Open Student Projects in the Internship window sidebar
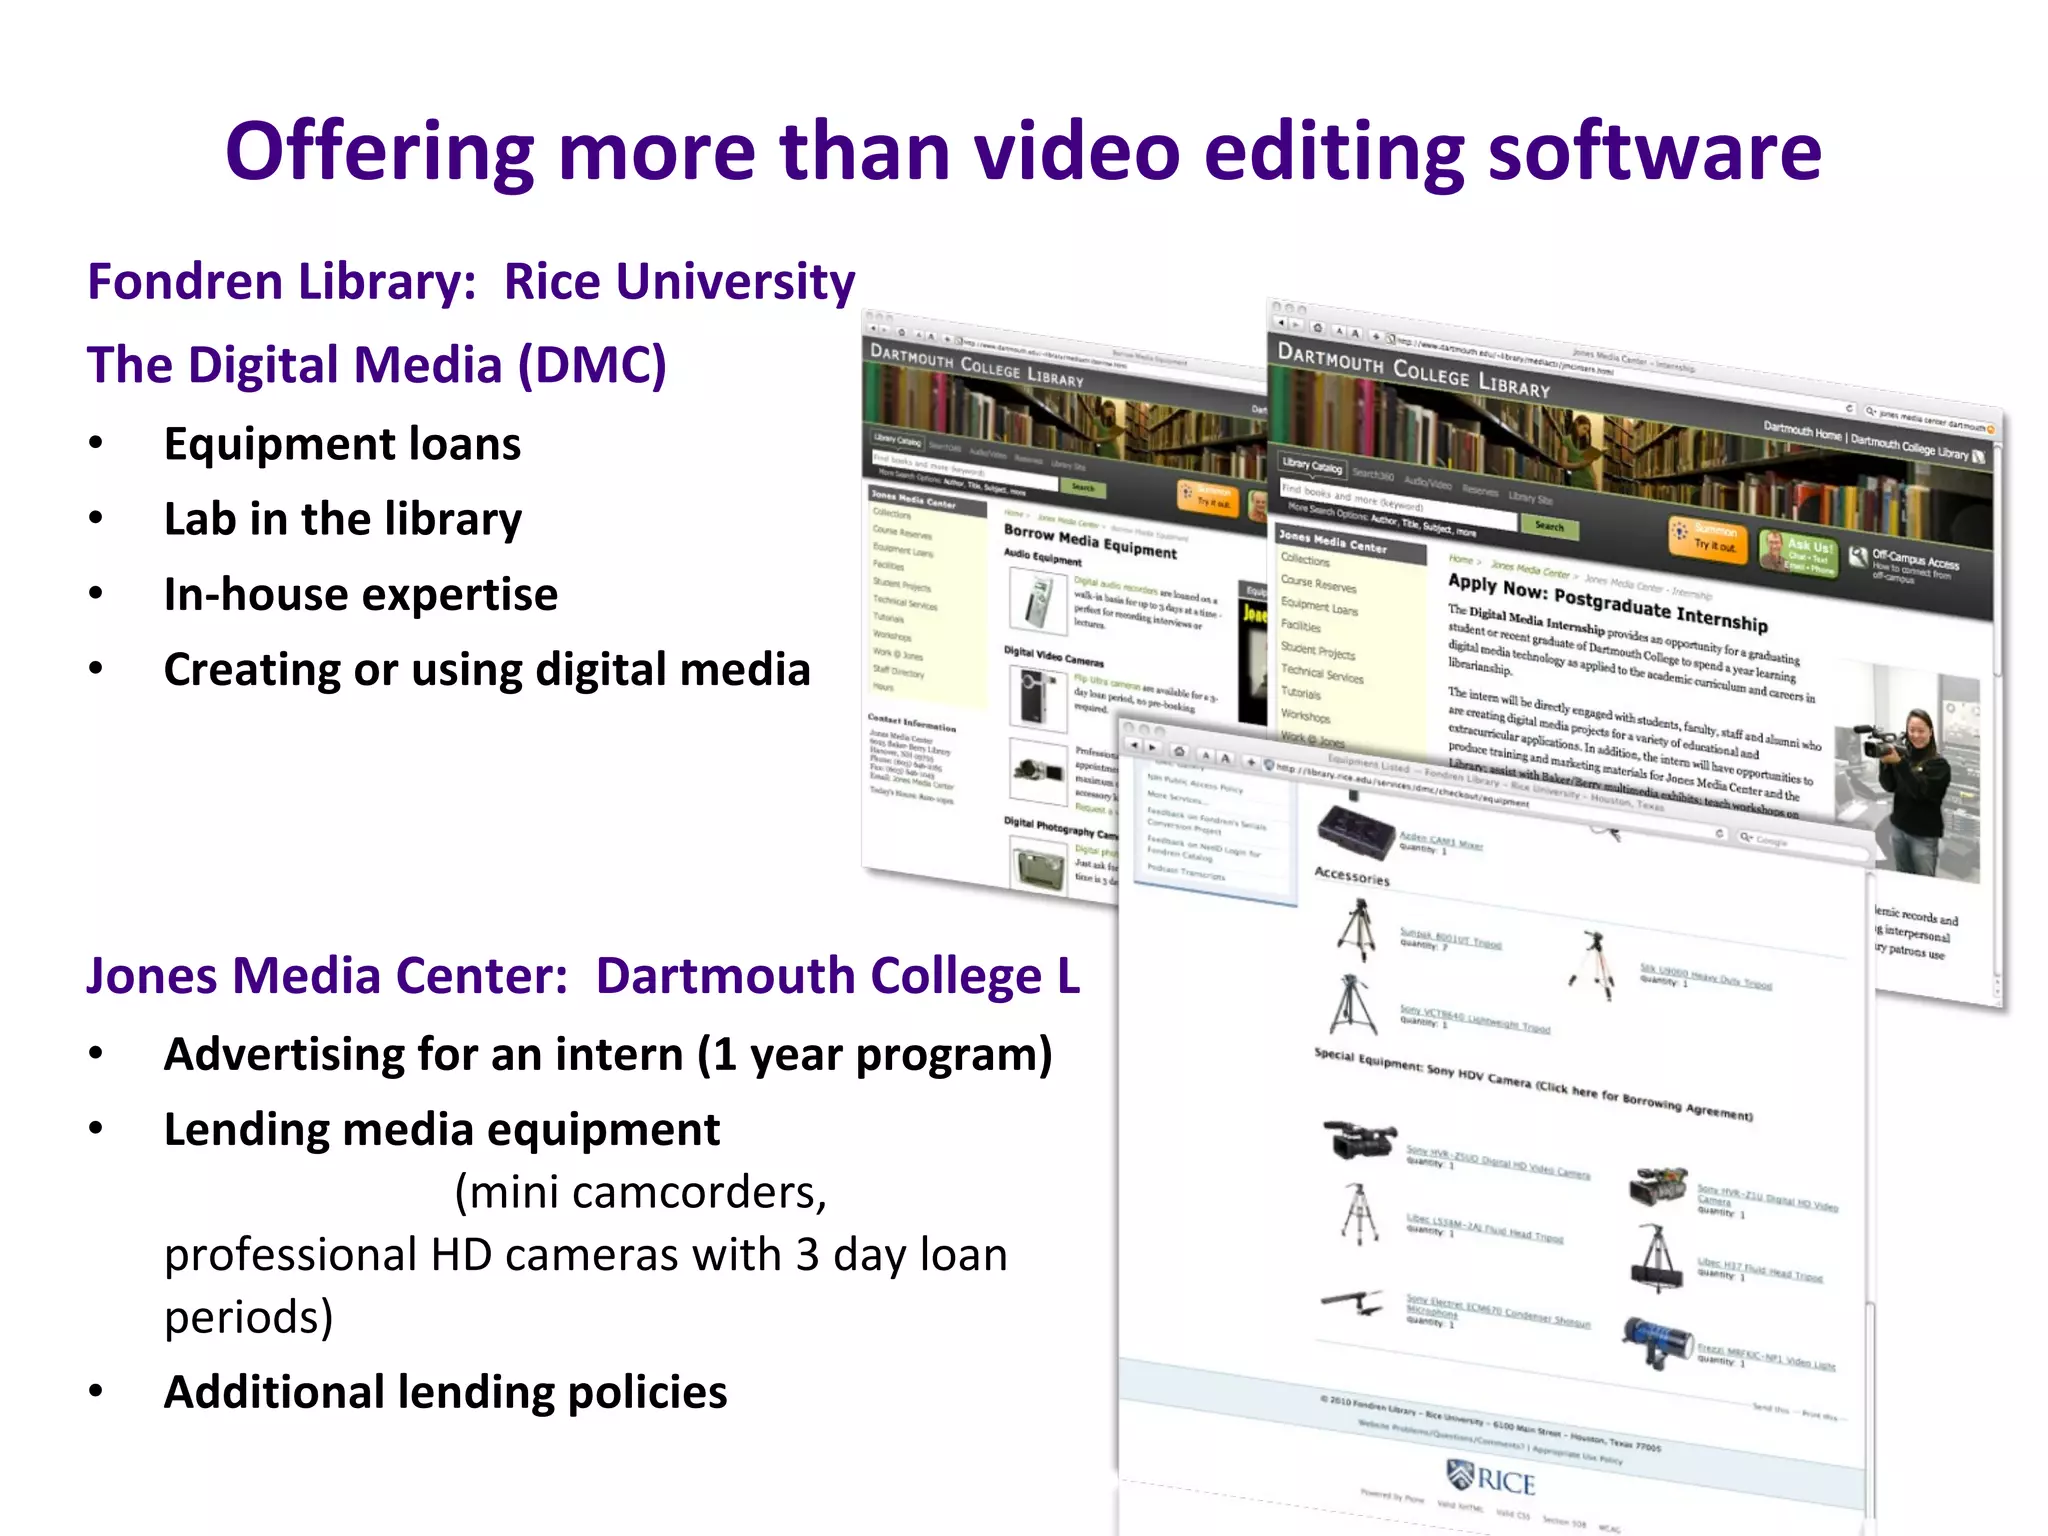The height and width of the screenshot is (1536, 2048). 1318,651
